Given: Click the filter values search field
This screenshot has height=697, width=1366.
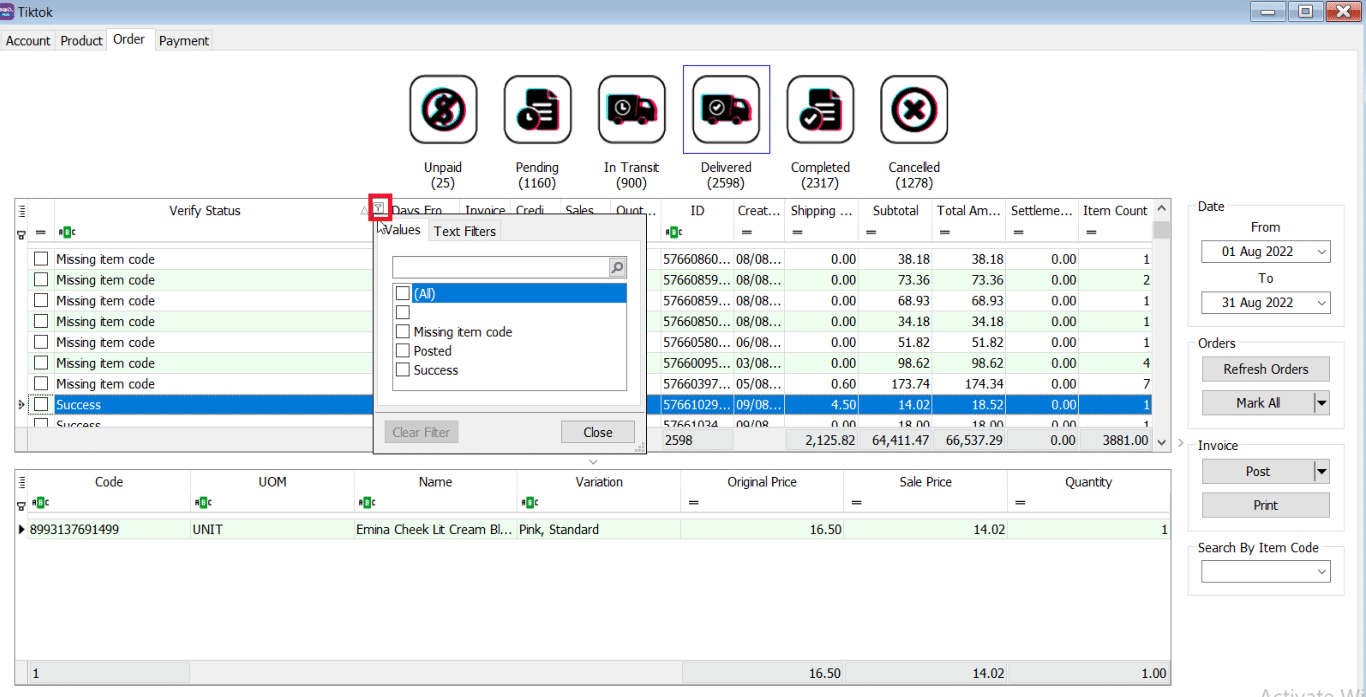Looking at the screenshot, I should pos(500,268).
